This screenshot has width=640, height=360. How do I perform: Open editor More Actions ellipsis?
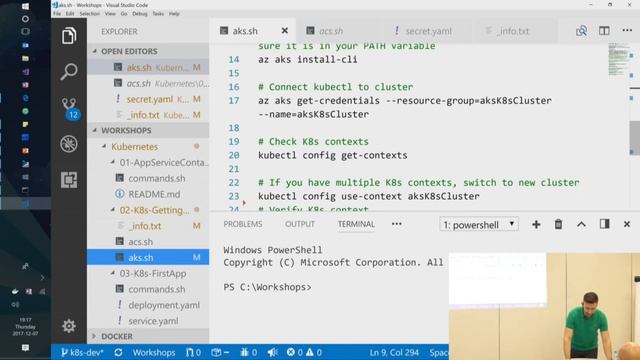pyautogui.click(x=627, y=30)
